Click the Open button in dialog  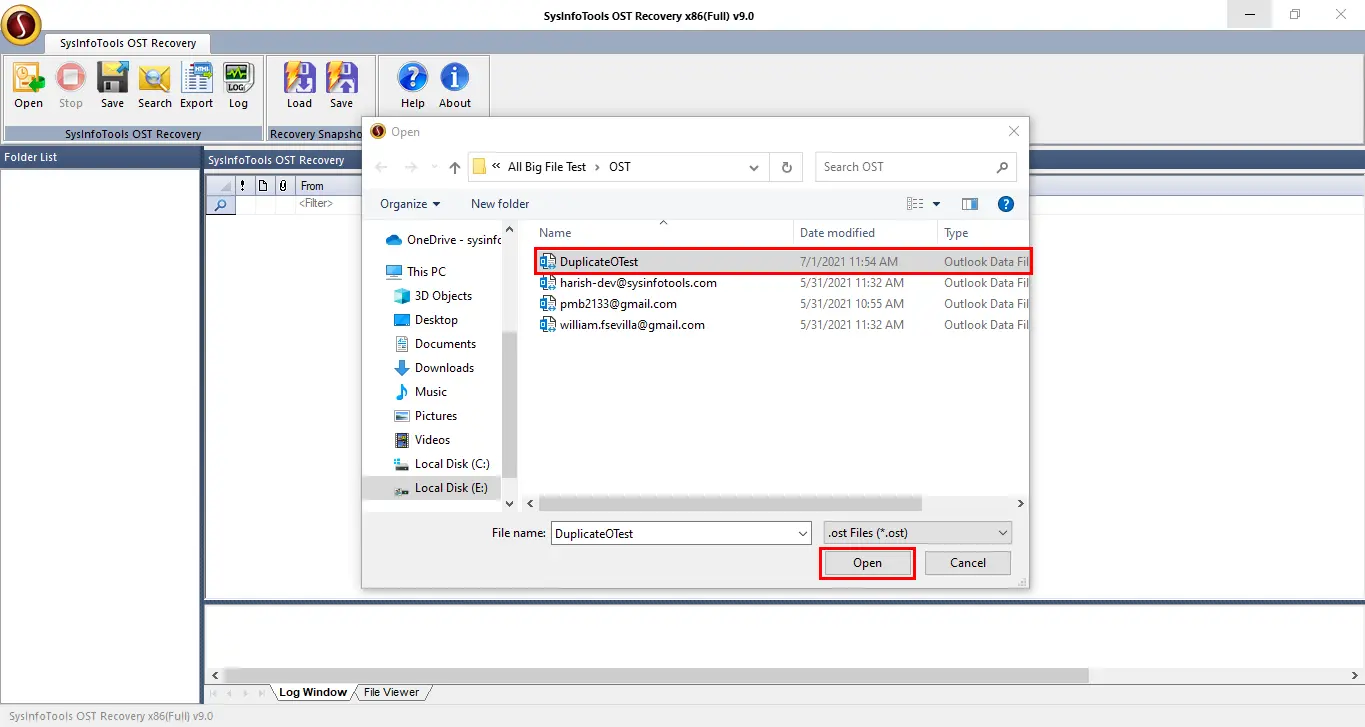(867, 563)
